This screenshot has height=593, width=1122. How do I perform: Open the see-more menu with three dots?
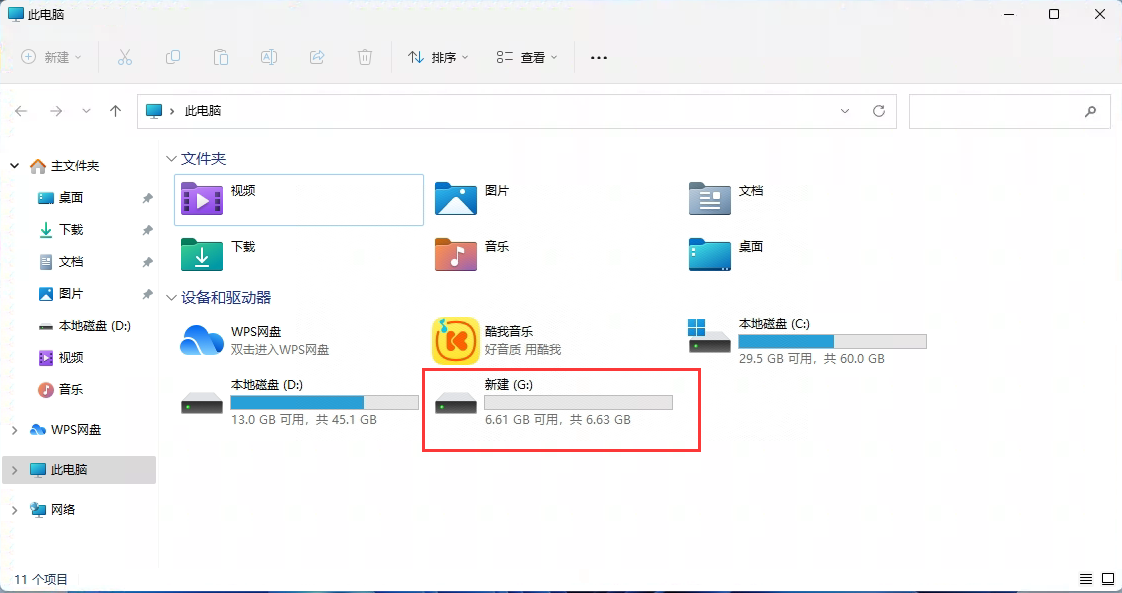[598, 57]
